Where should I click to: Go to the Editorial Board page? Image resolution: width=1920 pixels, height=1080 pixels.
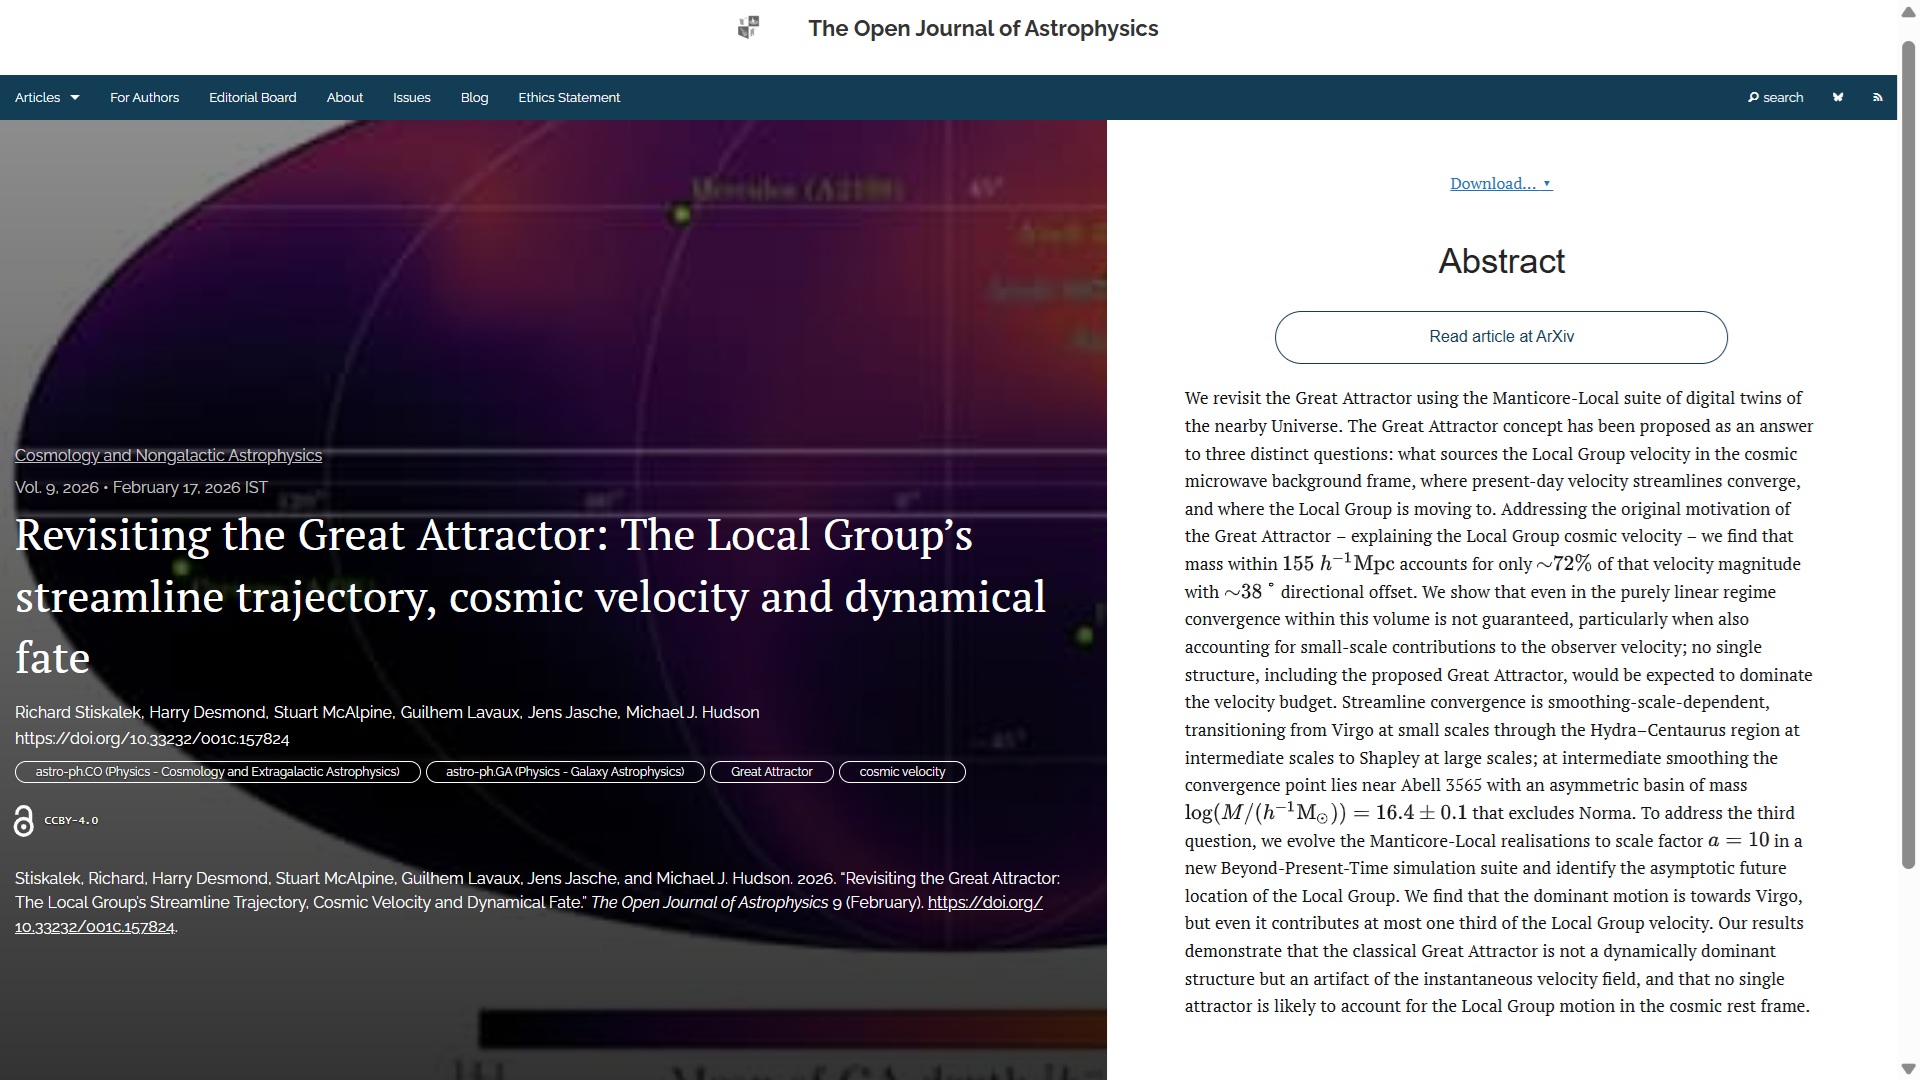tap(252, 97)
